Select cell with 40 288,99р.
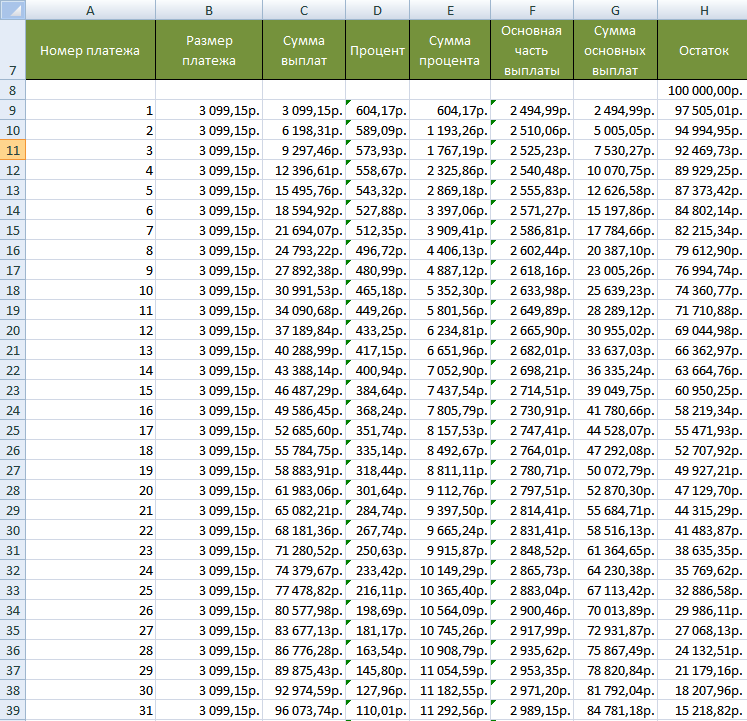Screen dimensions: 747x721 [x=304, y=350]
